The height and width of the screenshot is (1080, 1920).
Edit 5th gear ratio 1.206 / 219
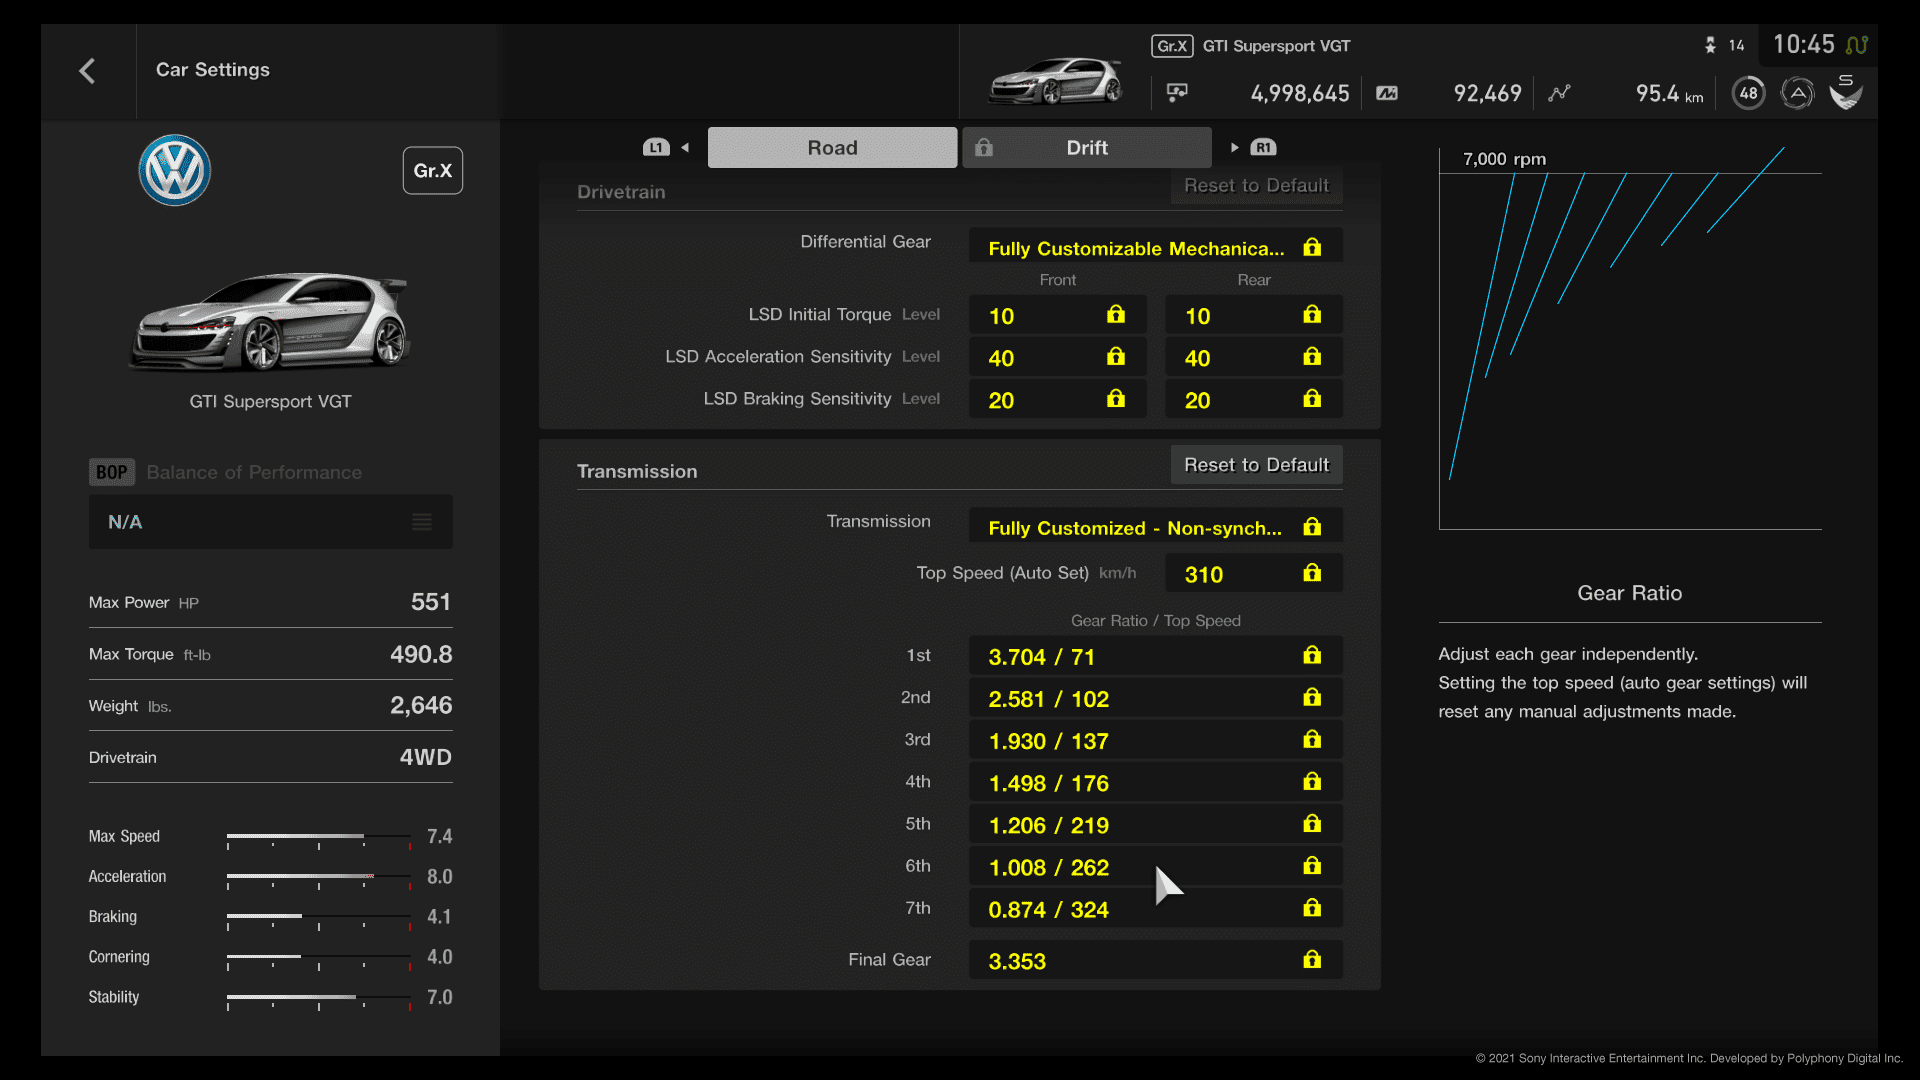tap(1155, 824)
